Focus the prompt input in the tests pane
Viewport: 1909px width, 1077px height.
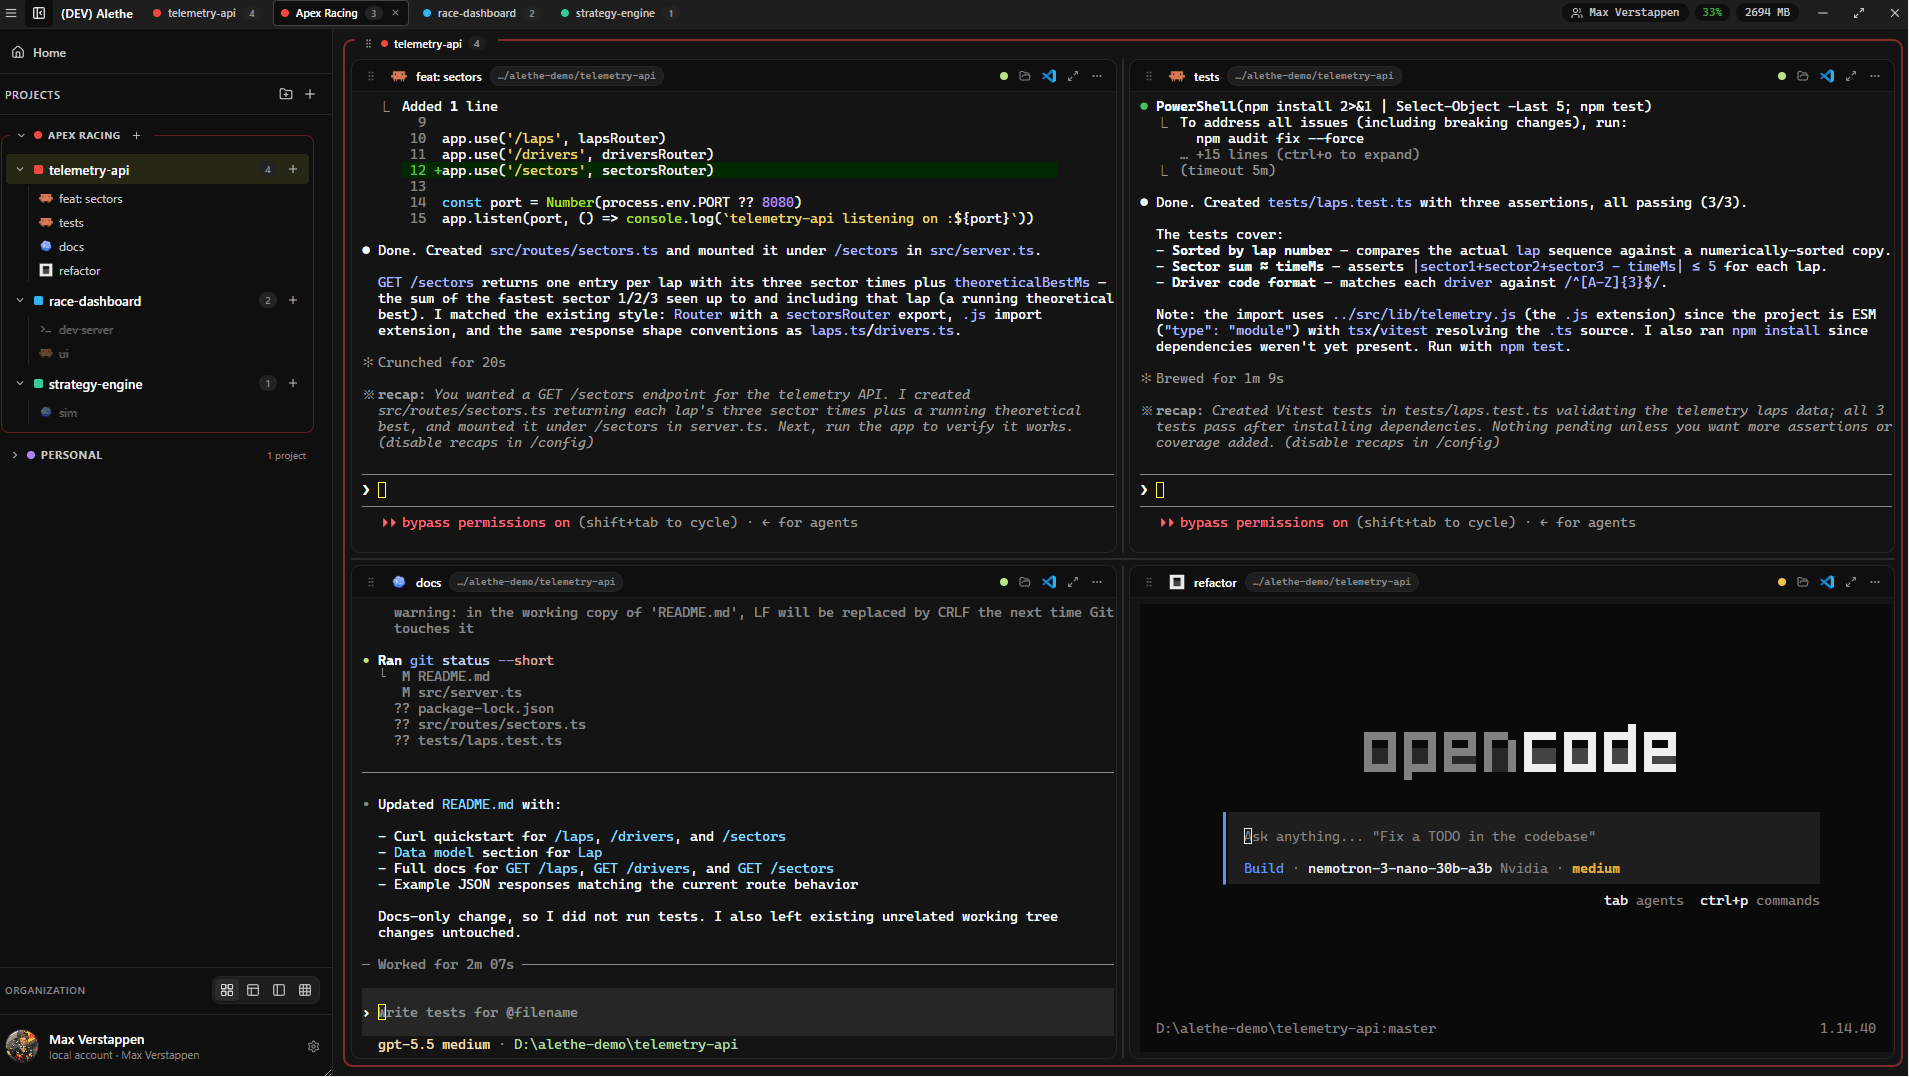1516,490
